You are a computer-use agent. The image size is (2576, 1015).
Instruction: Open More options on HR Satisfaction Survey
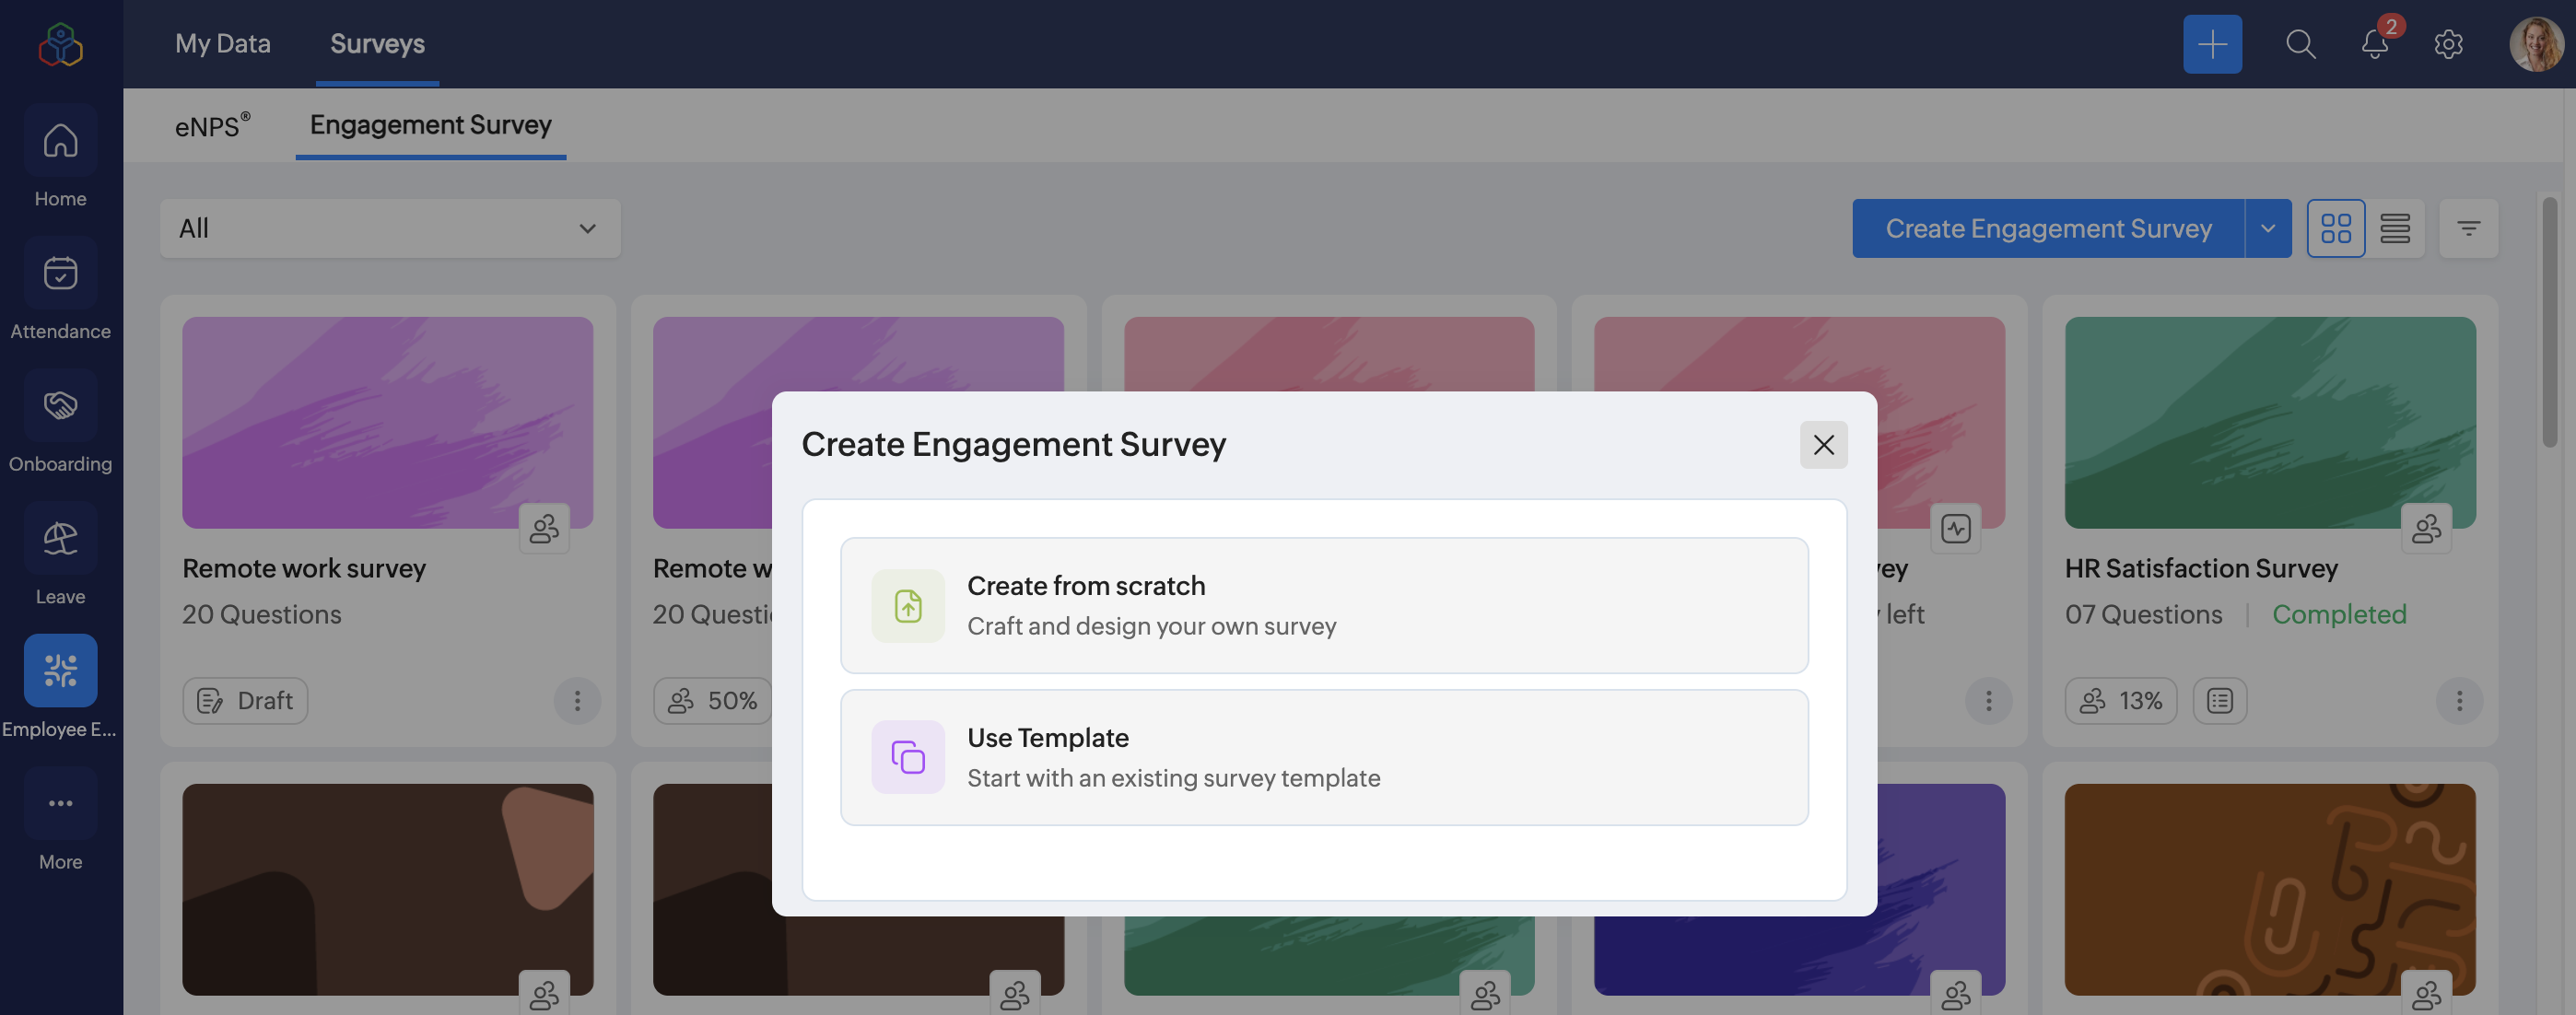[2459, 700]
